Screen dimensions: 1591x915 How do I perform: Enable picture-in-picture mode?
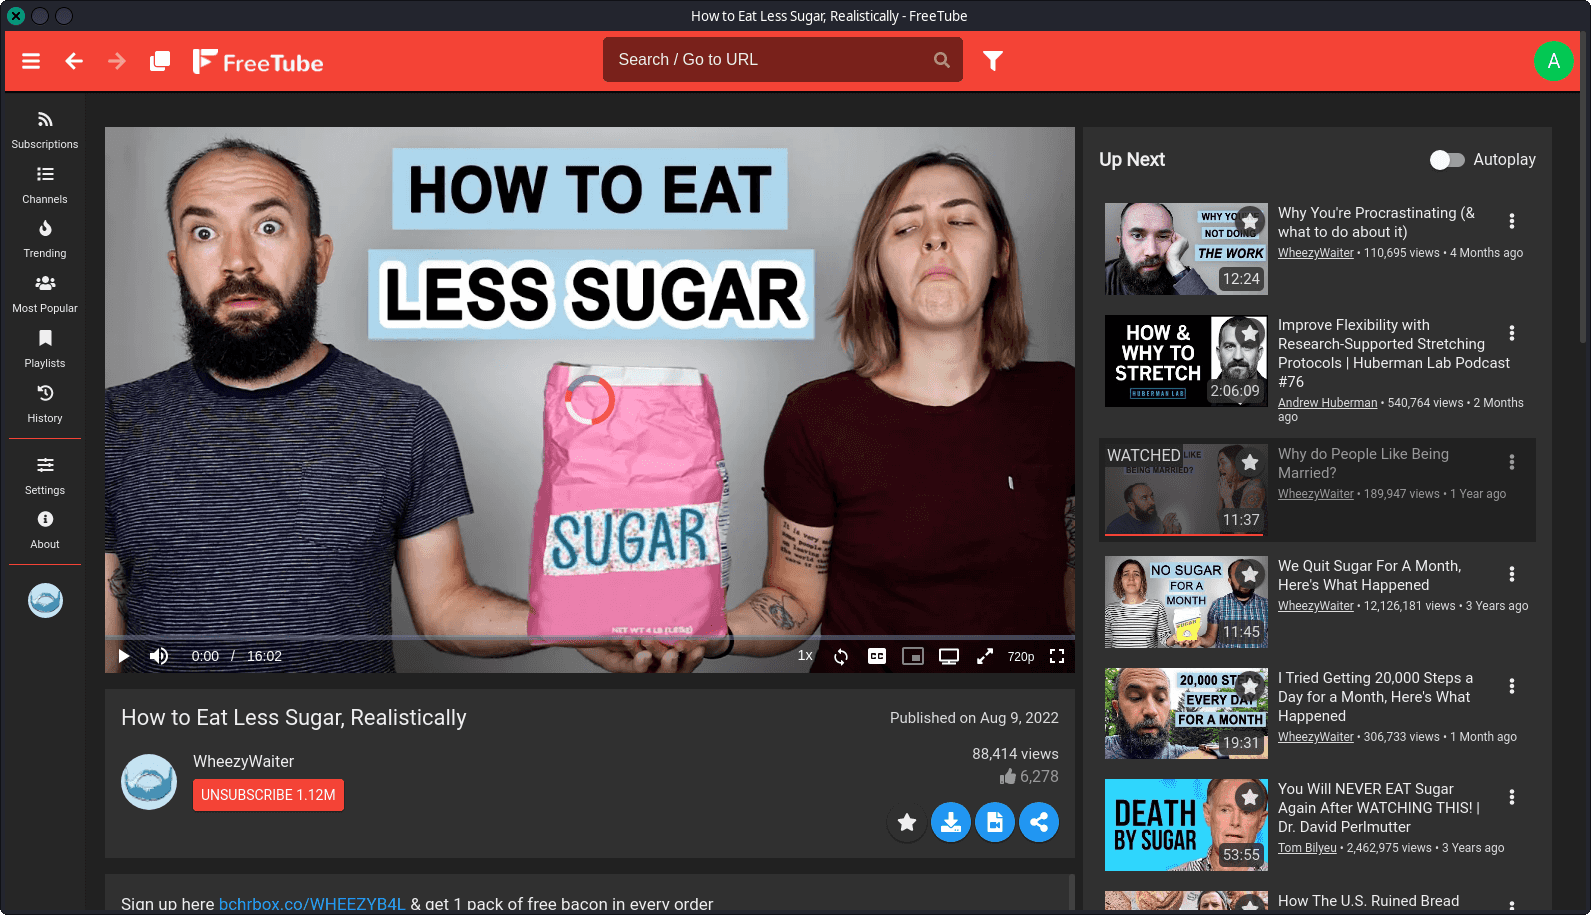coord(913,656)
